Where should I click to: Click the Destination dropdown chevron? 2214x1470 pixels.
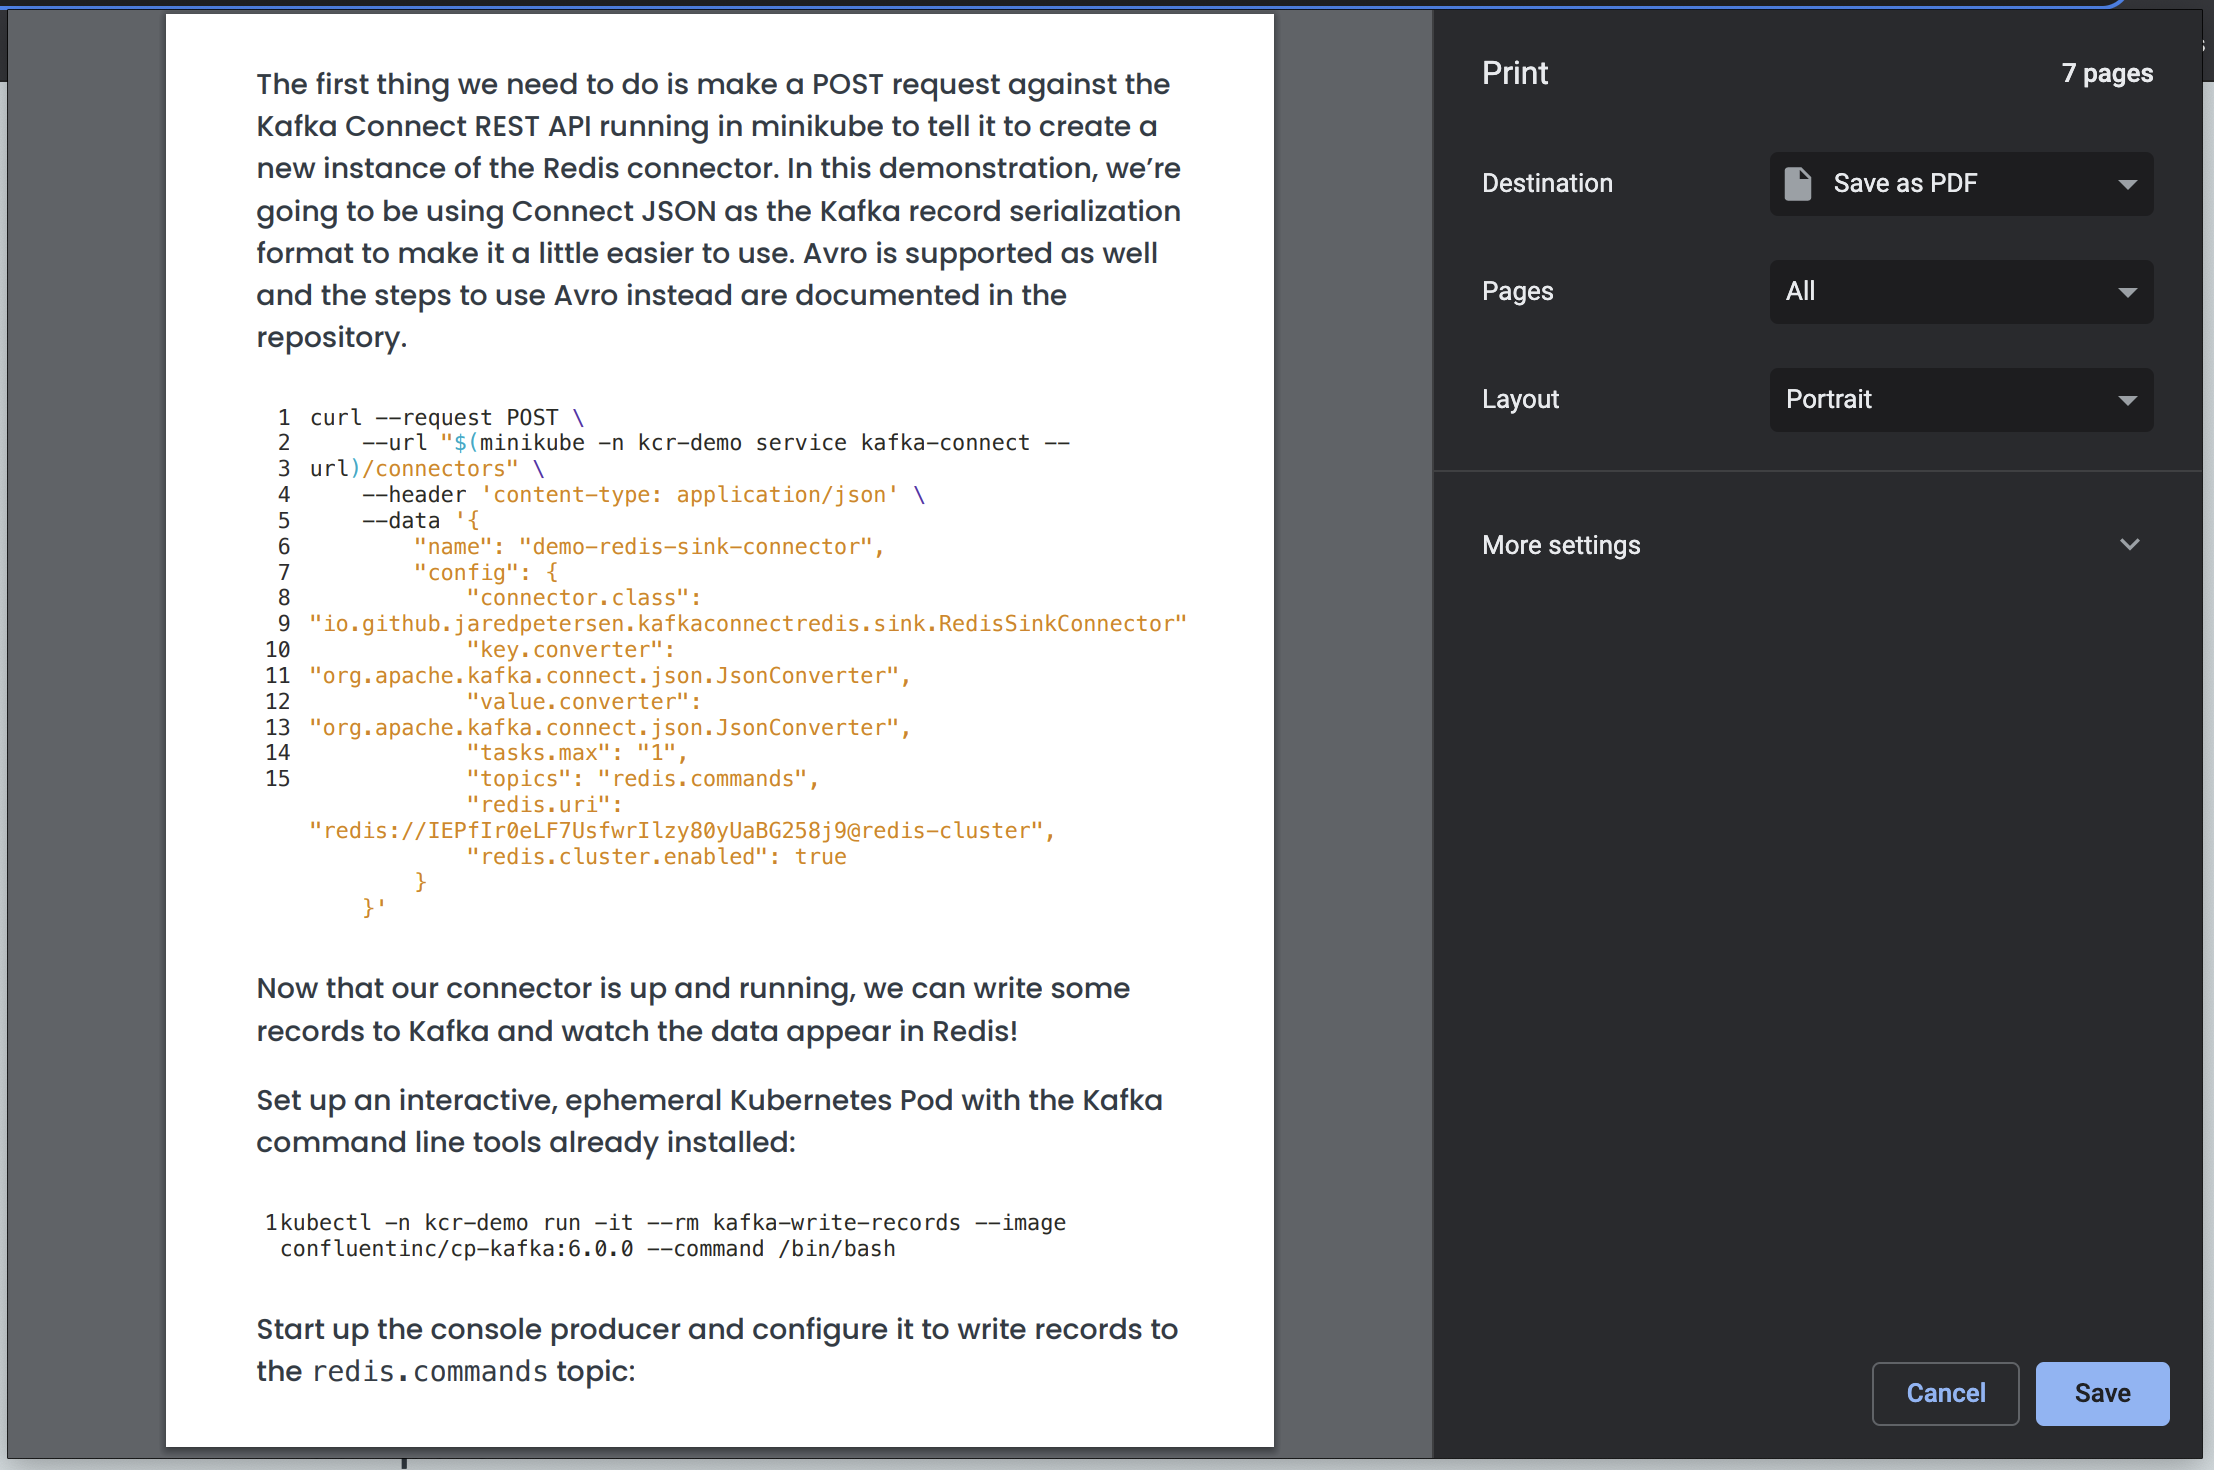pyautogui.click(x=2126, y=184)
